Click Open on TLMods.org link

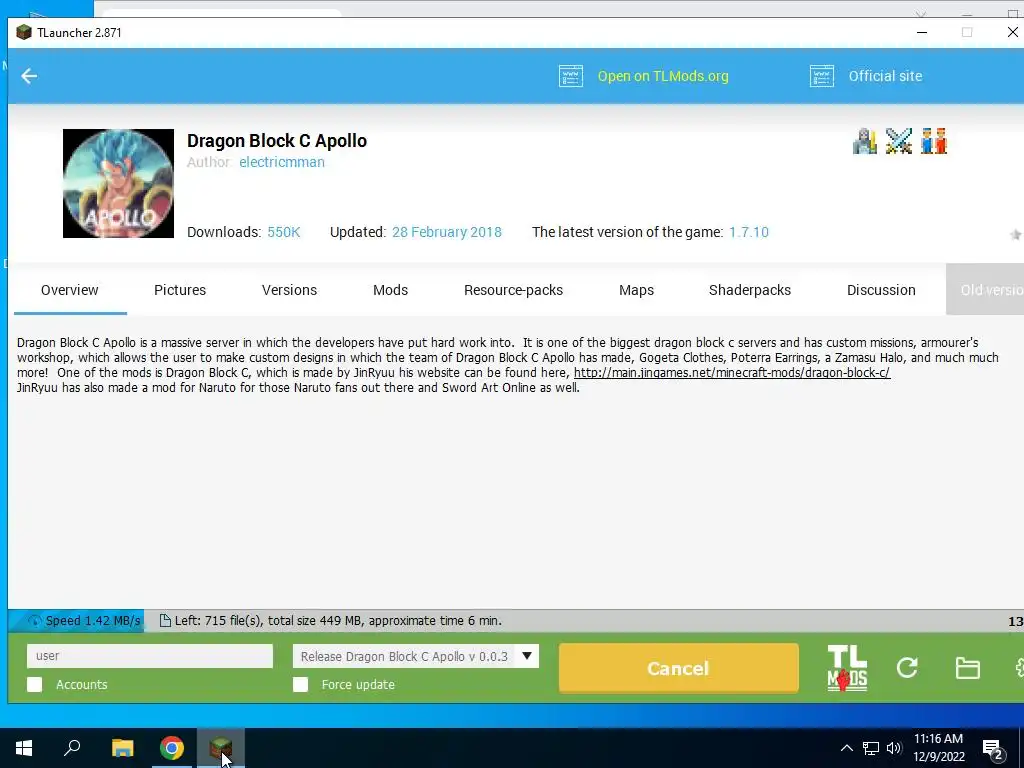click(663, 76)
